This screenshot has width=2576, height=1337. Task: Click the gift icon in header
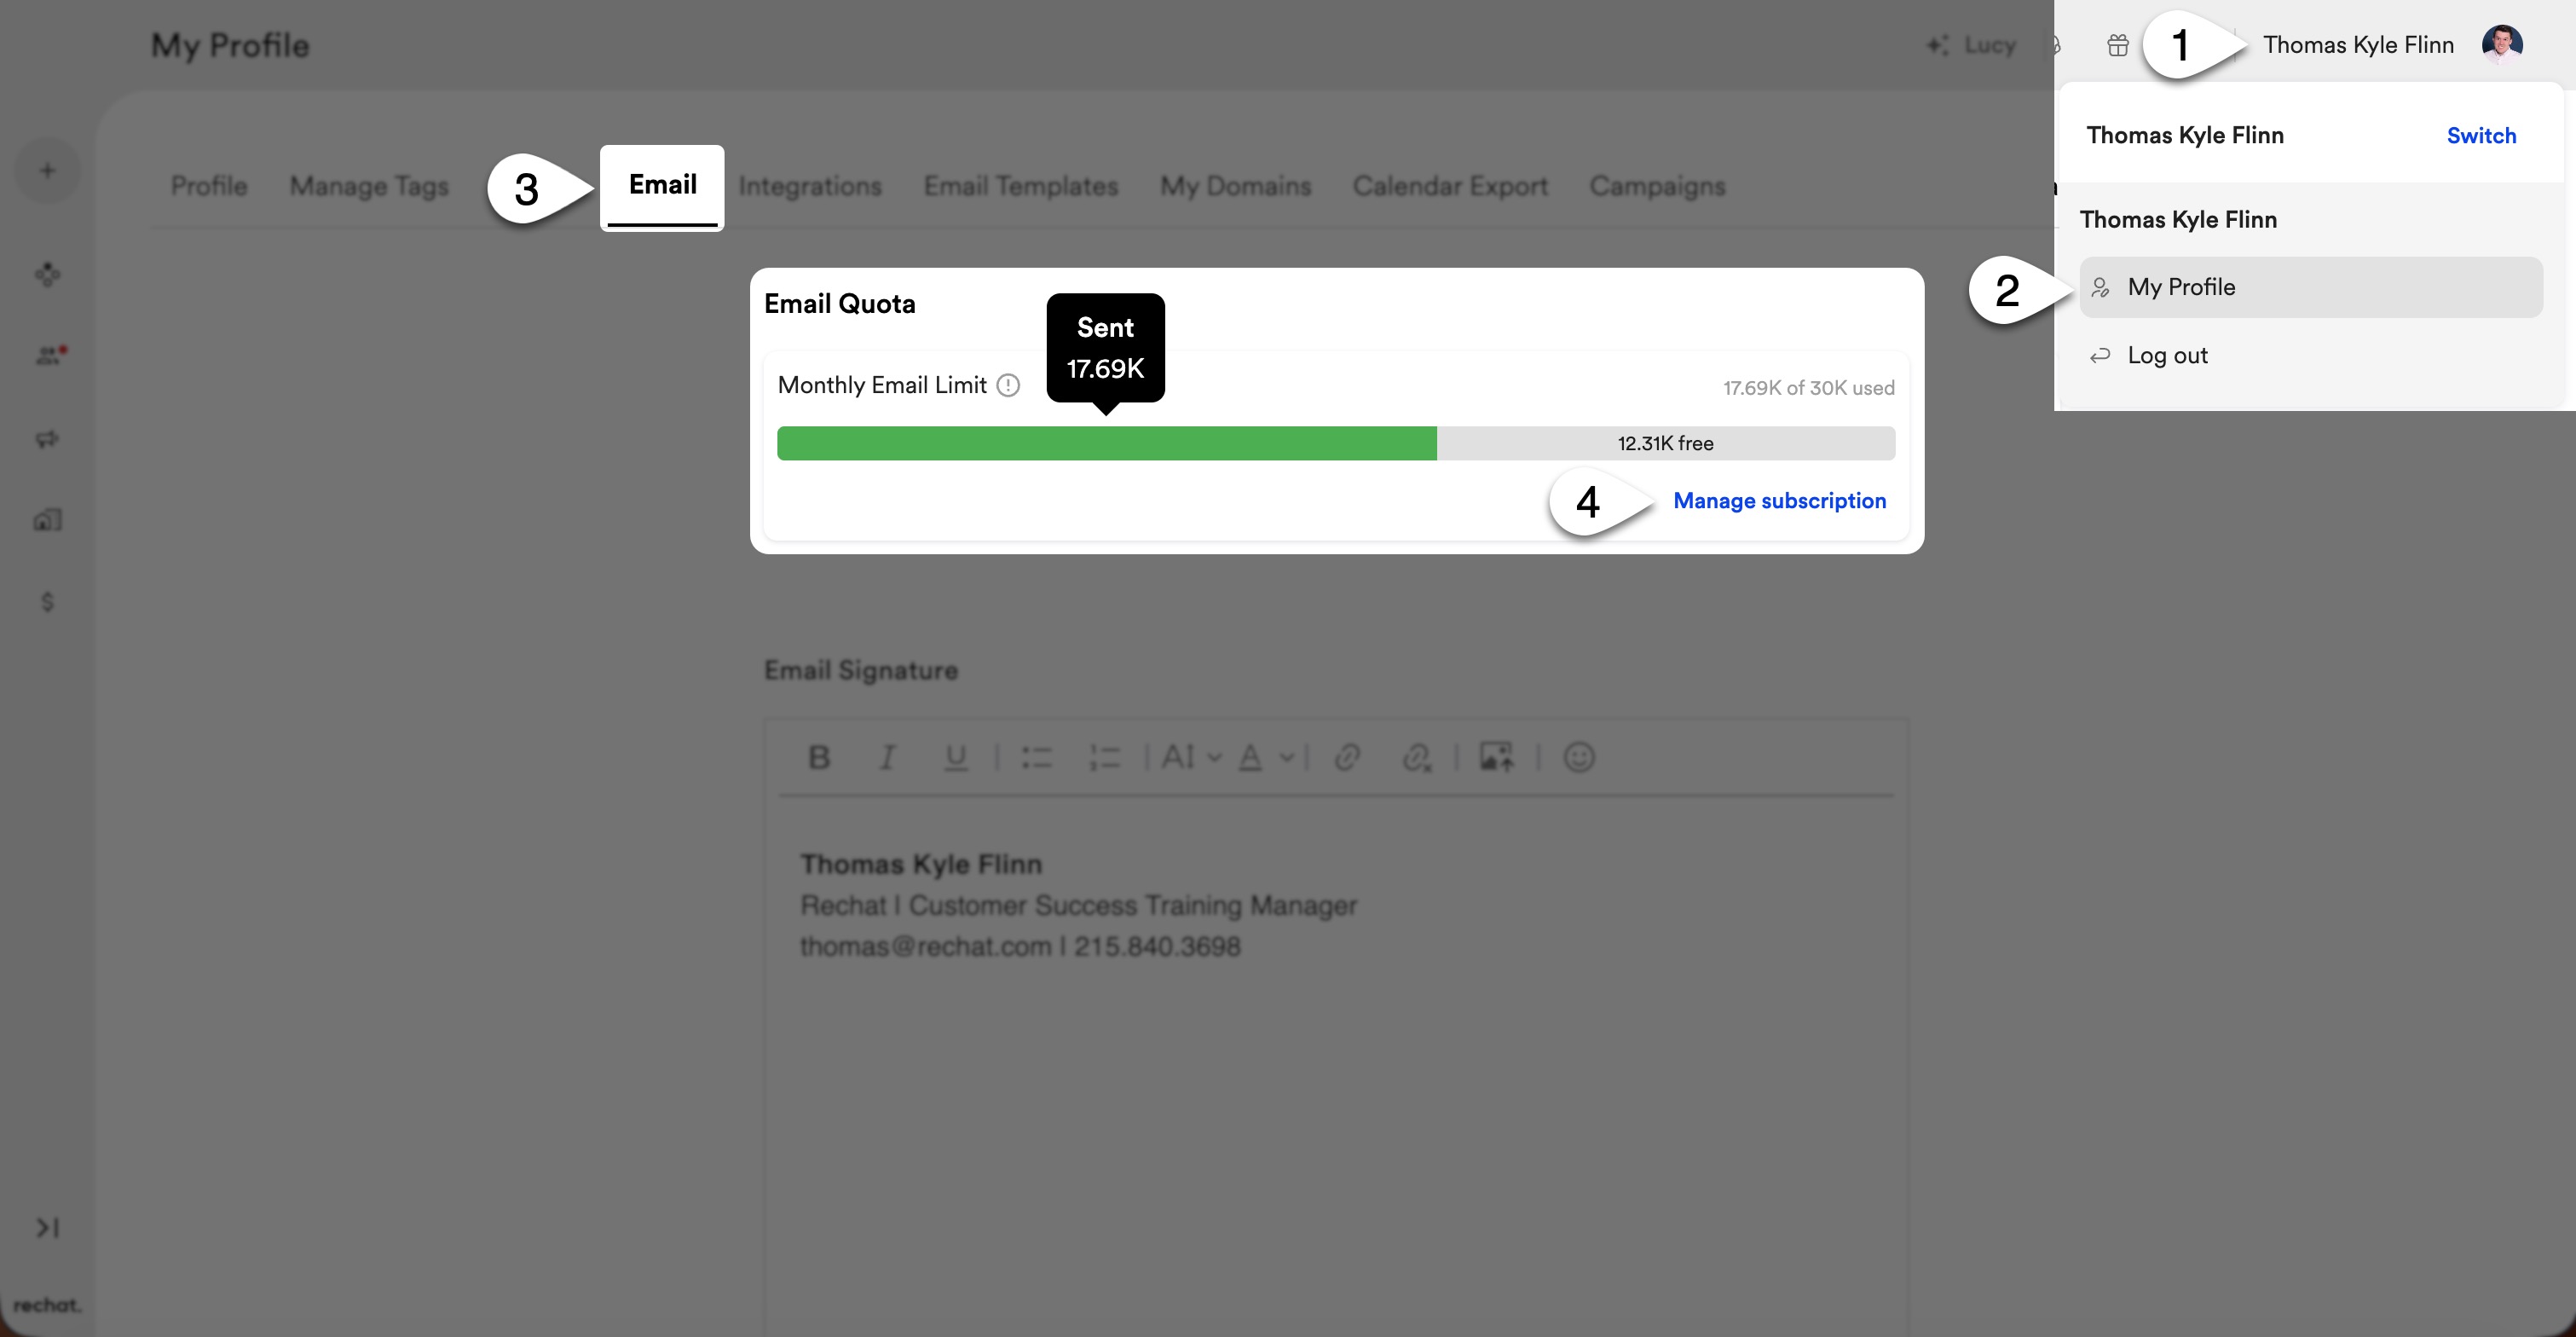coord(2117,45)
